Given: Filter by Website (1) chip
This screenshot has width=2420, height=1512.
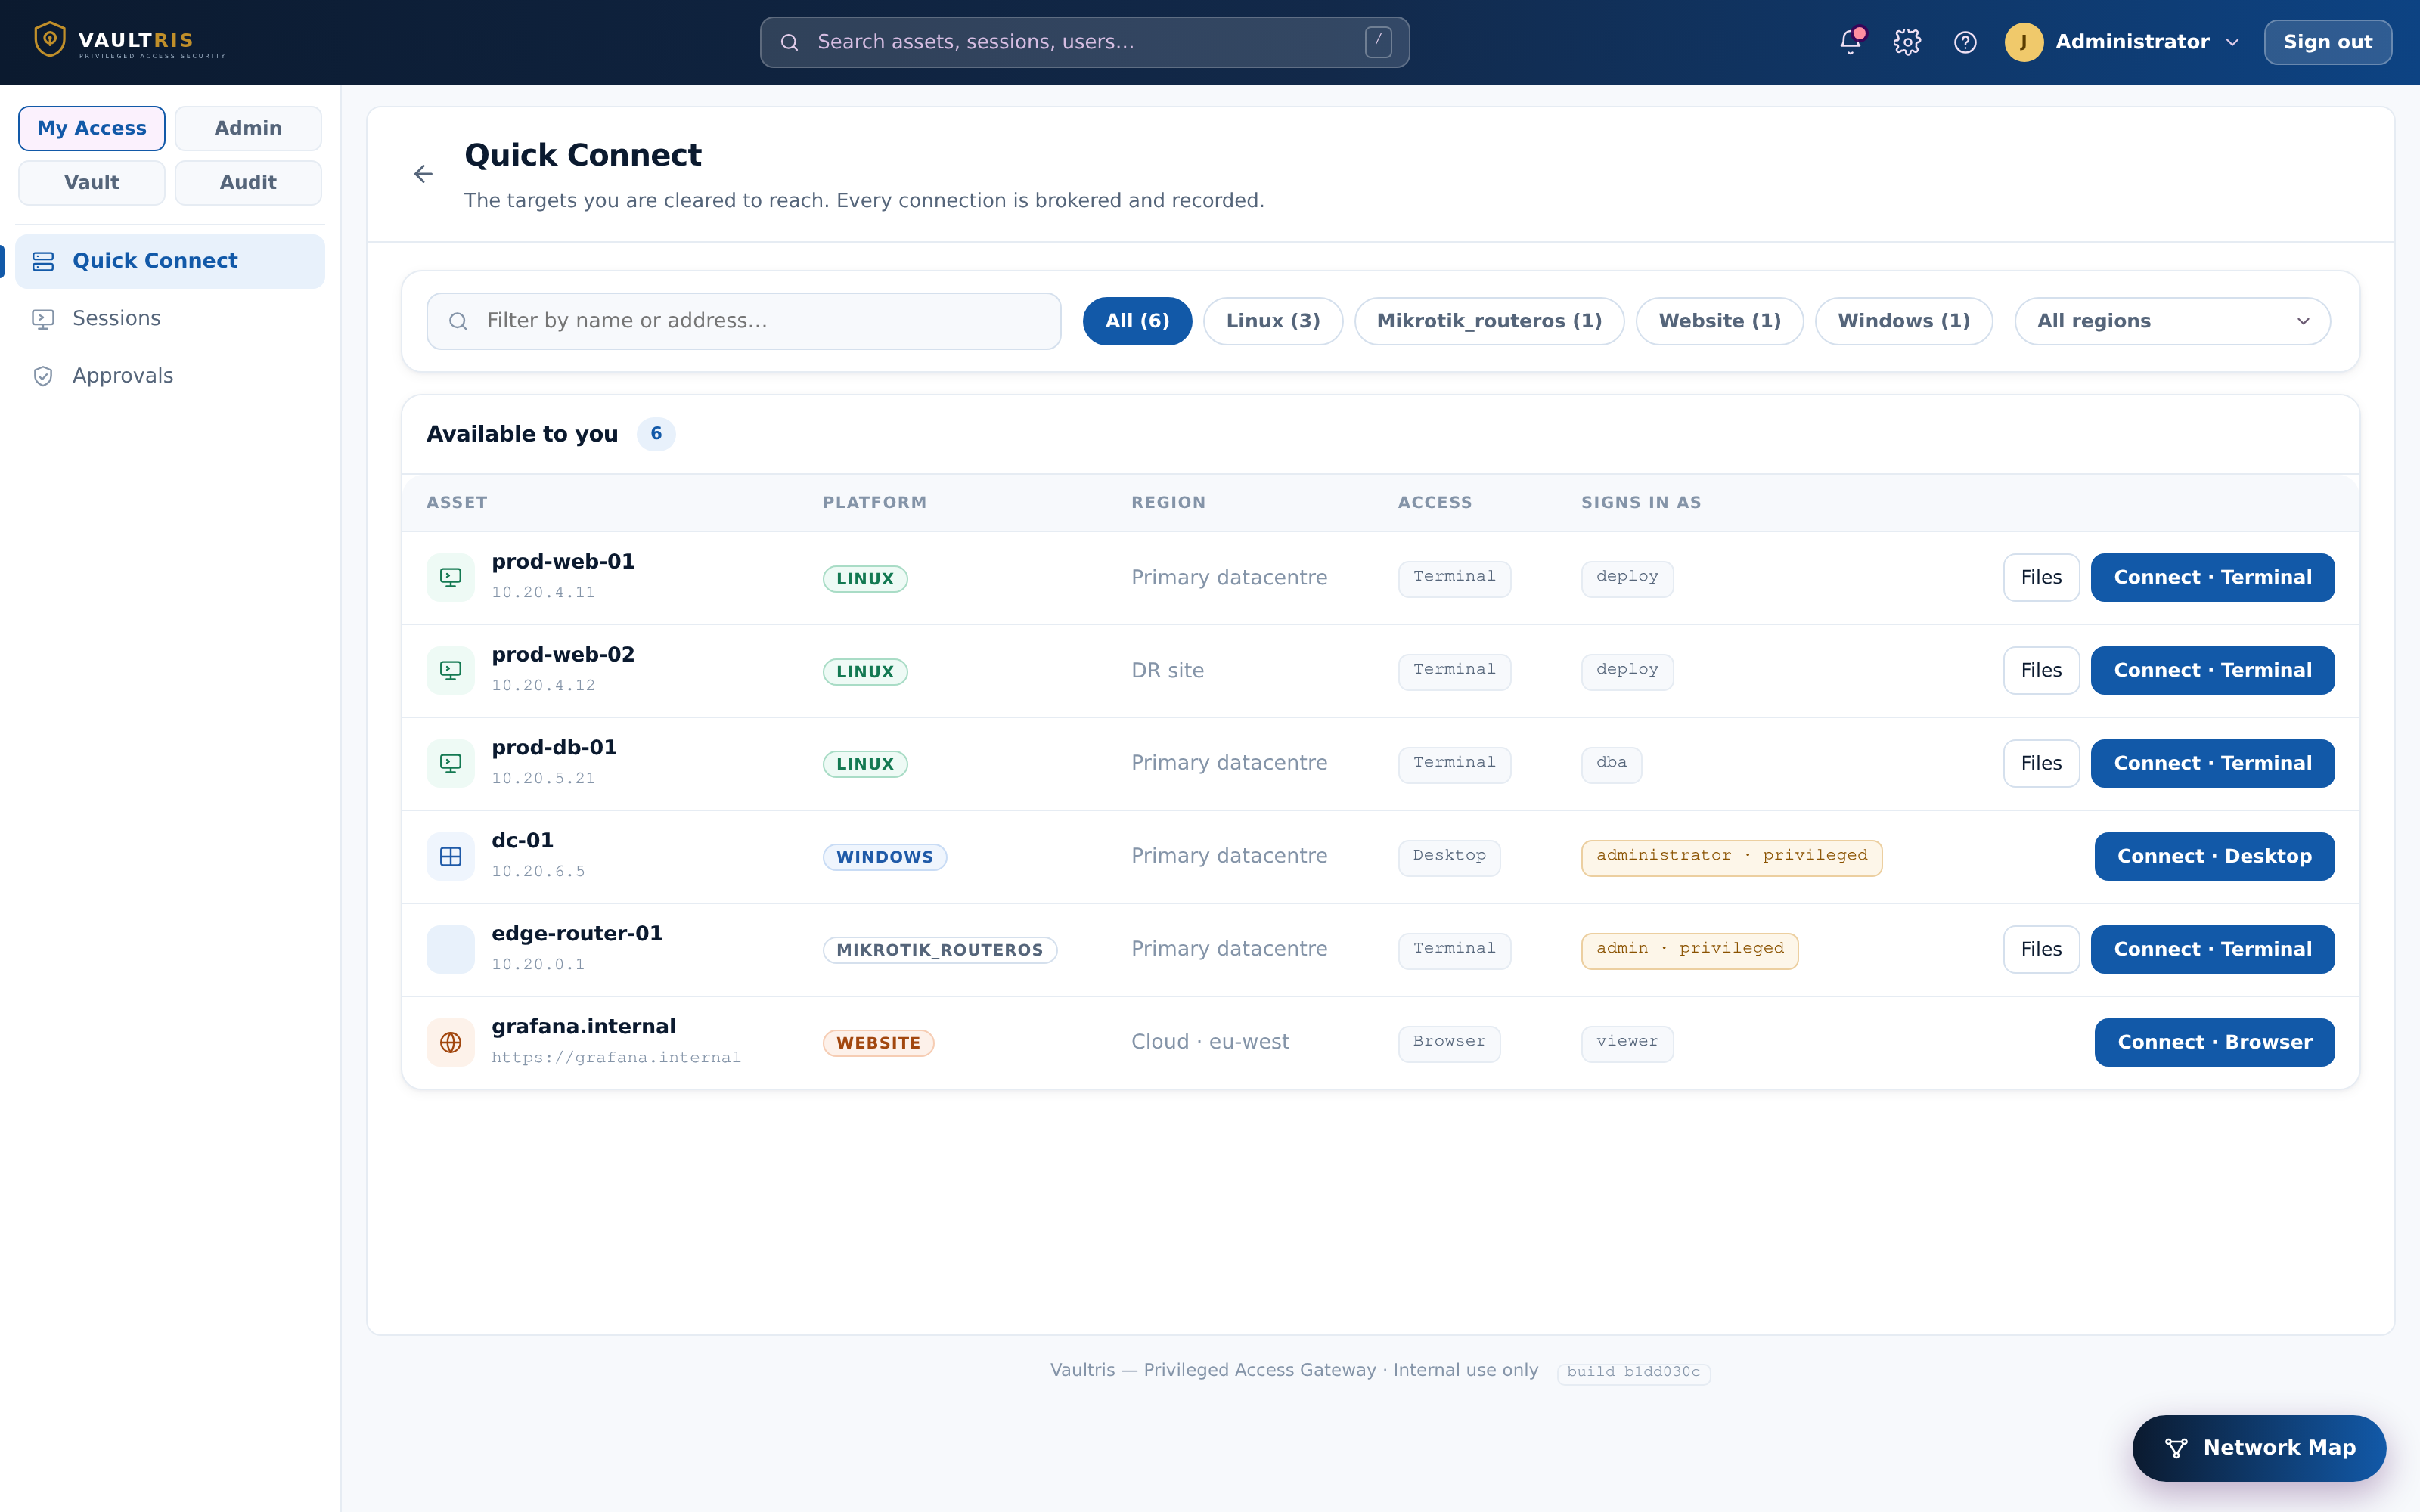Looking at the screenshot, I should [x=1720, y=321].
